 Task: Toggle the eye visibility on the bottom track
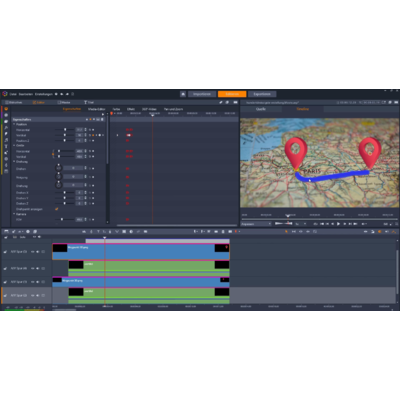pyautogui.click(x=33, y=295)
